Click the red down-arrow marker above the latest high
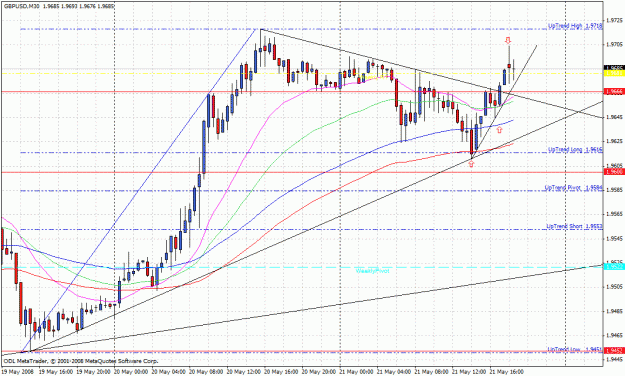The height and width of the screenshot is (376, 625). tap(508, 40)
